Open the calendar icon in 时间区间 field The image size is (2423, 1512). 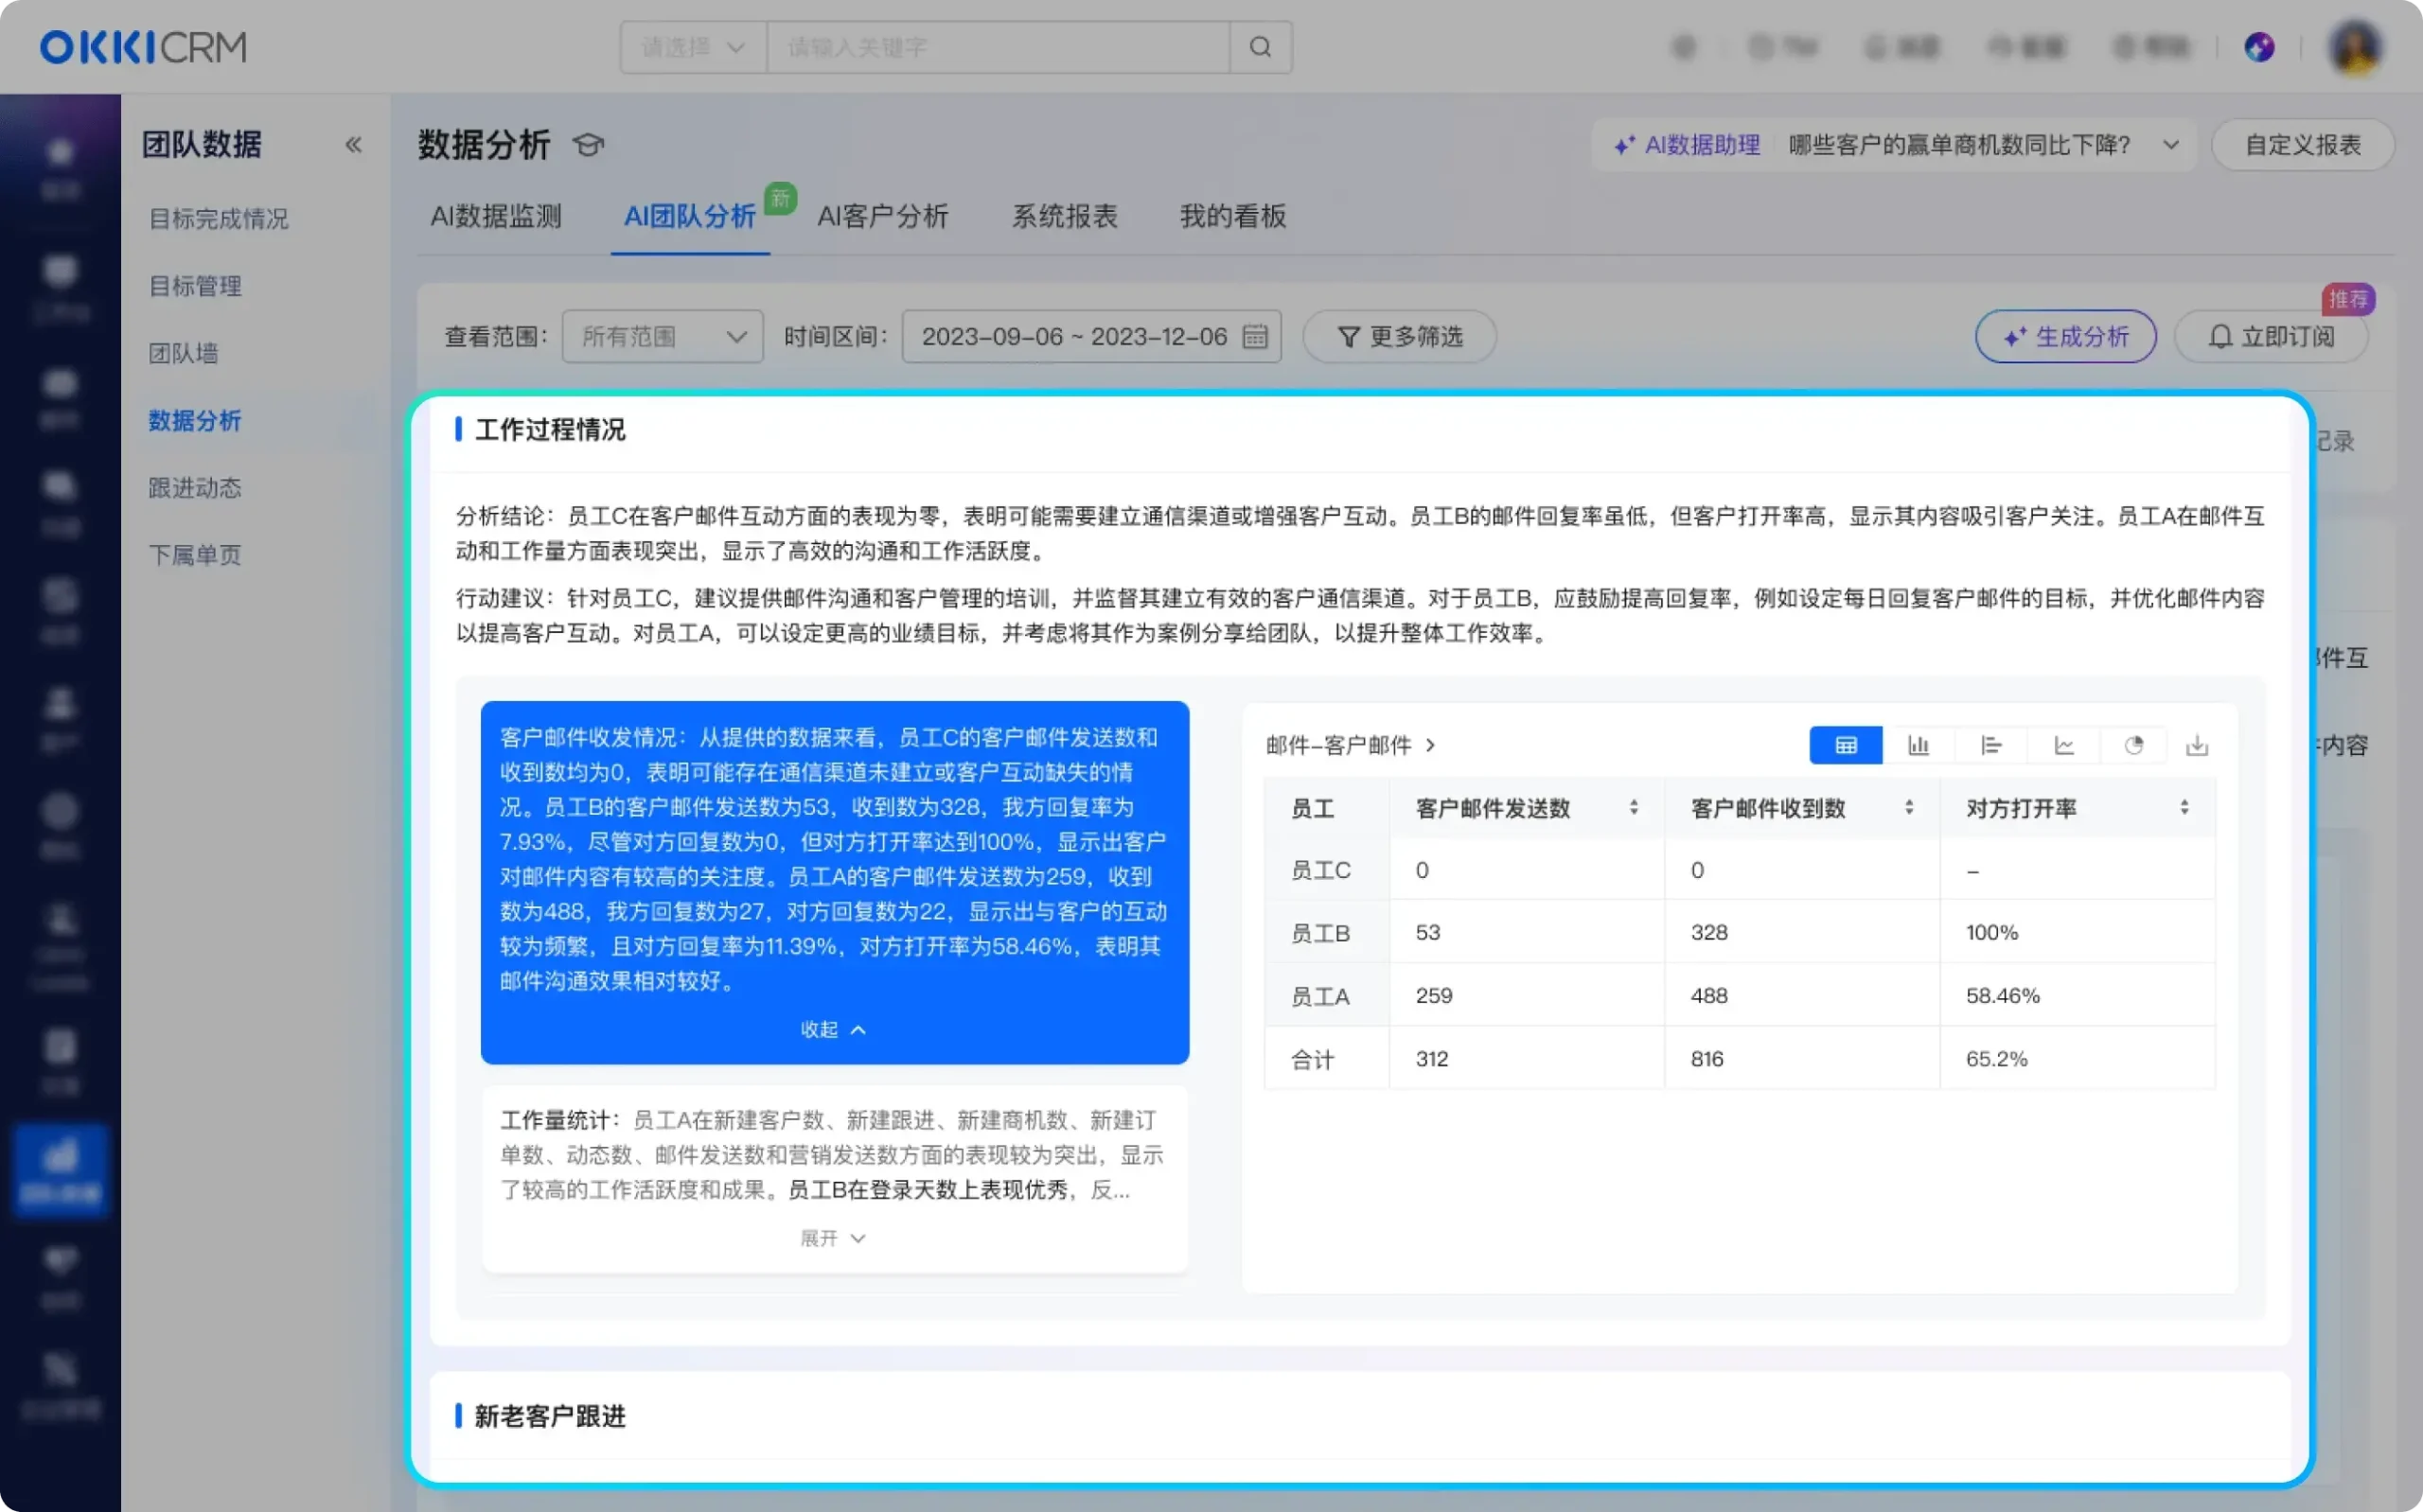(x=1256, y=336)
